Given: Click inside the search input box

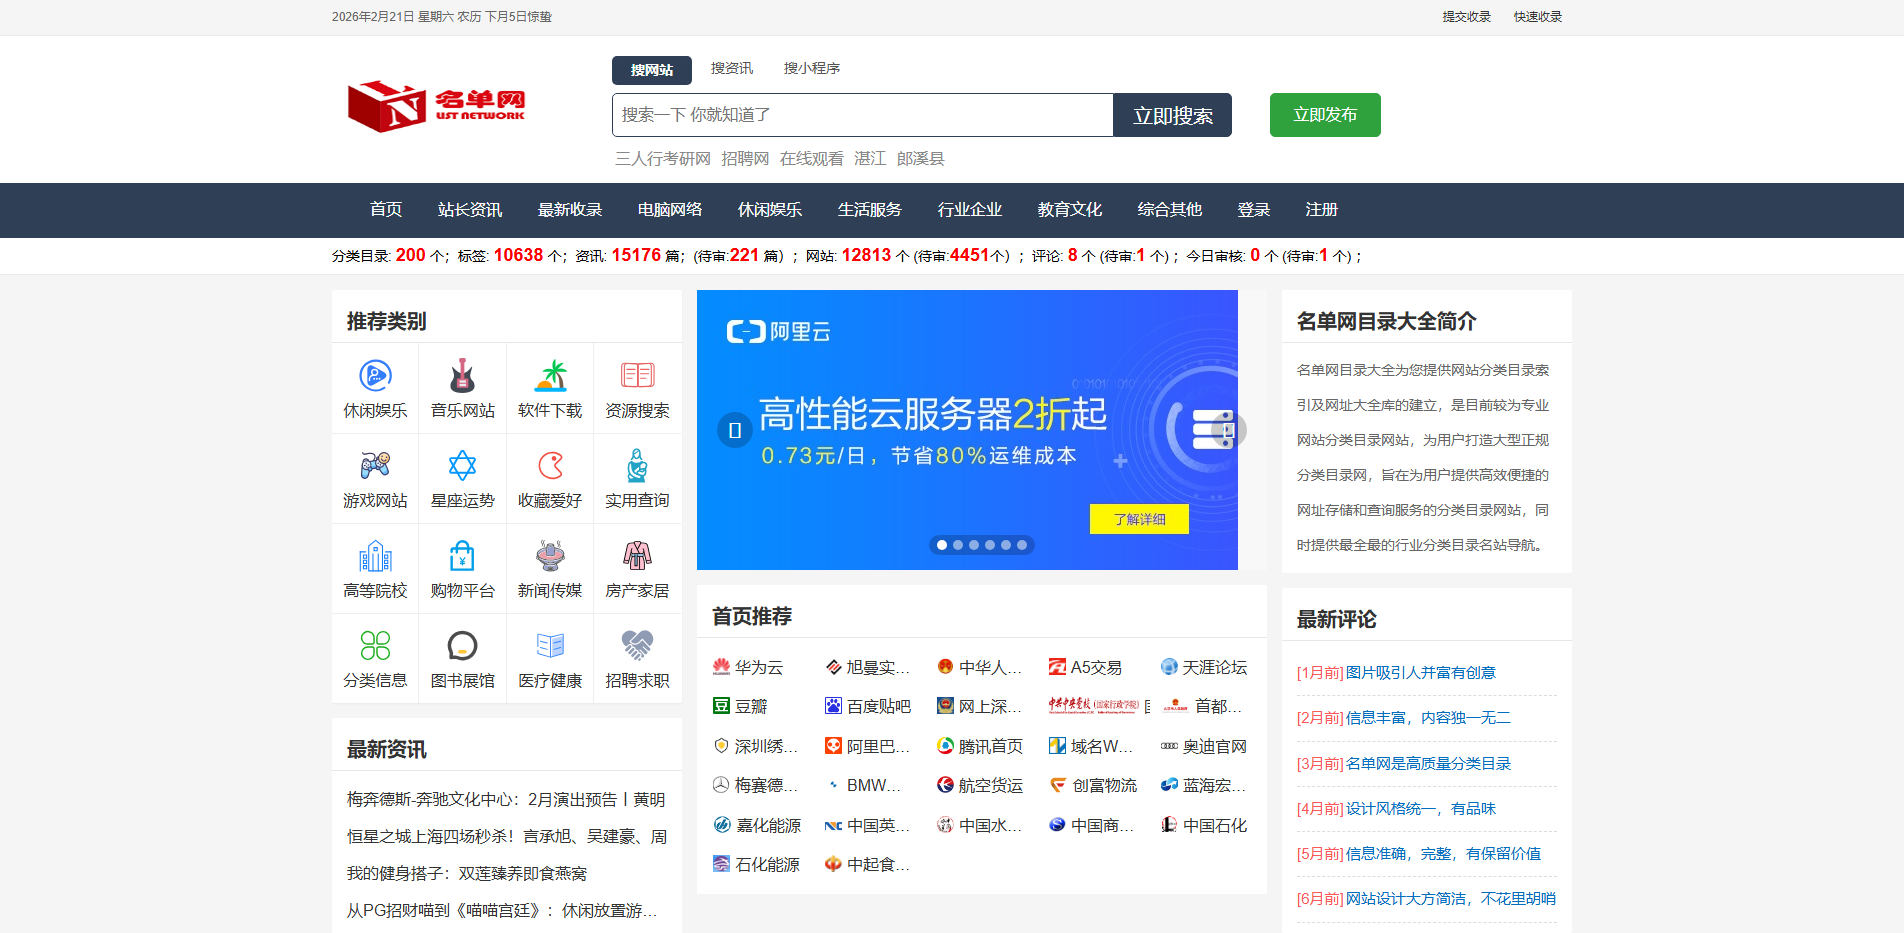Looking at the screenshot, I should (860, 114).
